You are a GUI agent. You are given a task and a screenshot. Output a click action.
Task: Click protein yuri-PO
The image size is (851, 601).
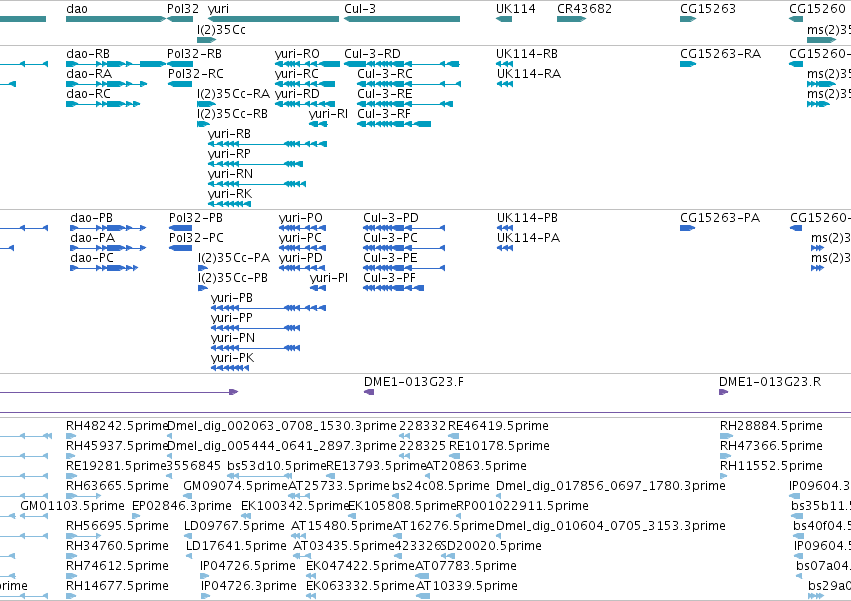301,218
